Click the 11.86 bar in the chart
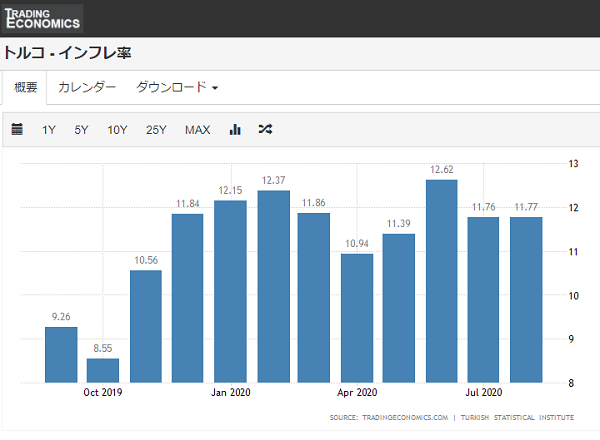The image size is (600, 440). pos(314,298)
